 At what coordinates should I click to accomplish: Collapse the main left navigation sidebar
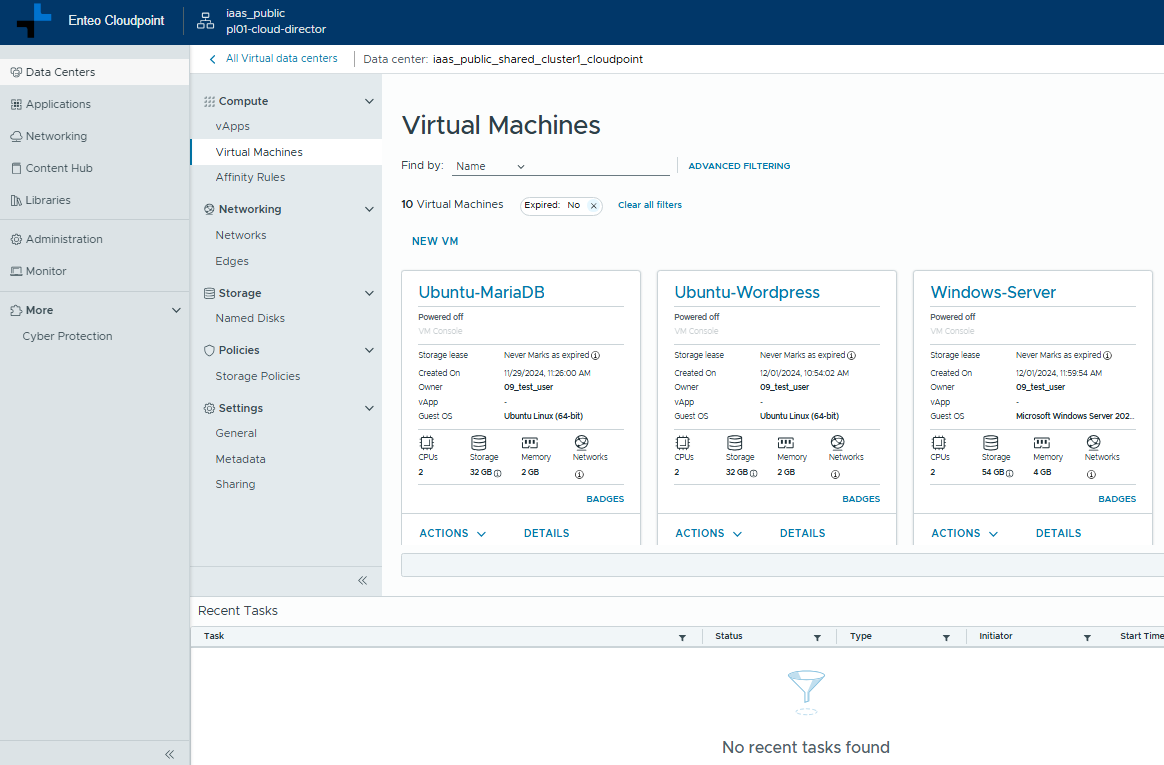169,754
